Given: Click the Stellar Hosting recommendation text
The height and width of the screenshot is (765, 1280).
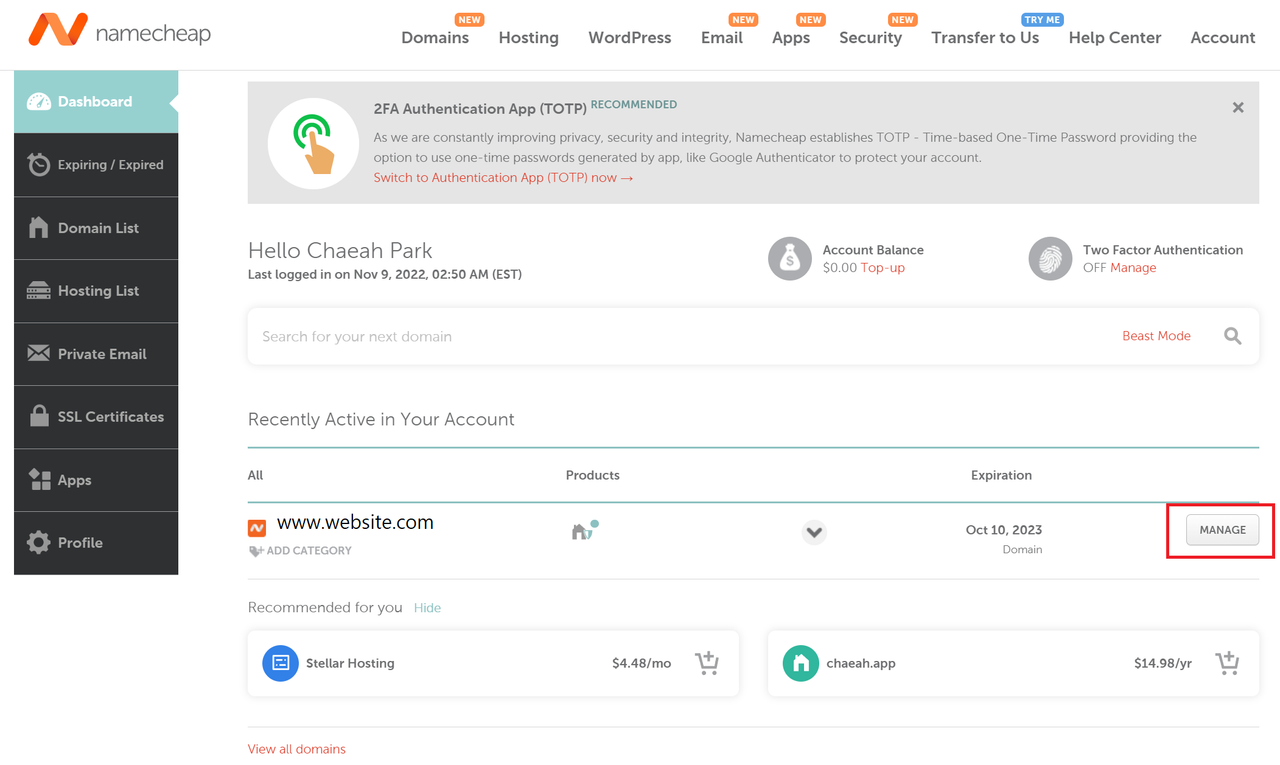Looking at the screenshot, I should 350,663.
